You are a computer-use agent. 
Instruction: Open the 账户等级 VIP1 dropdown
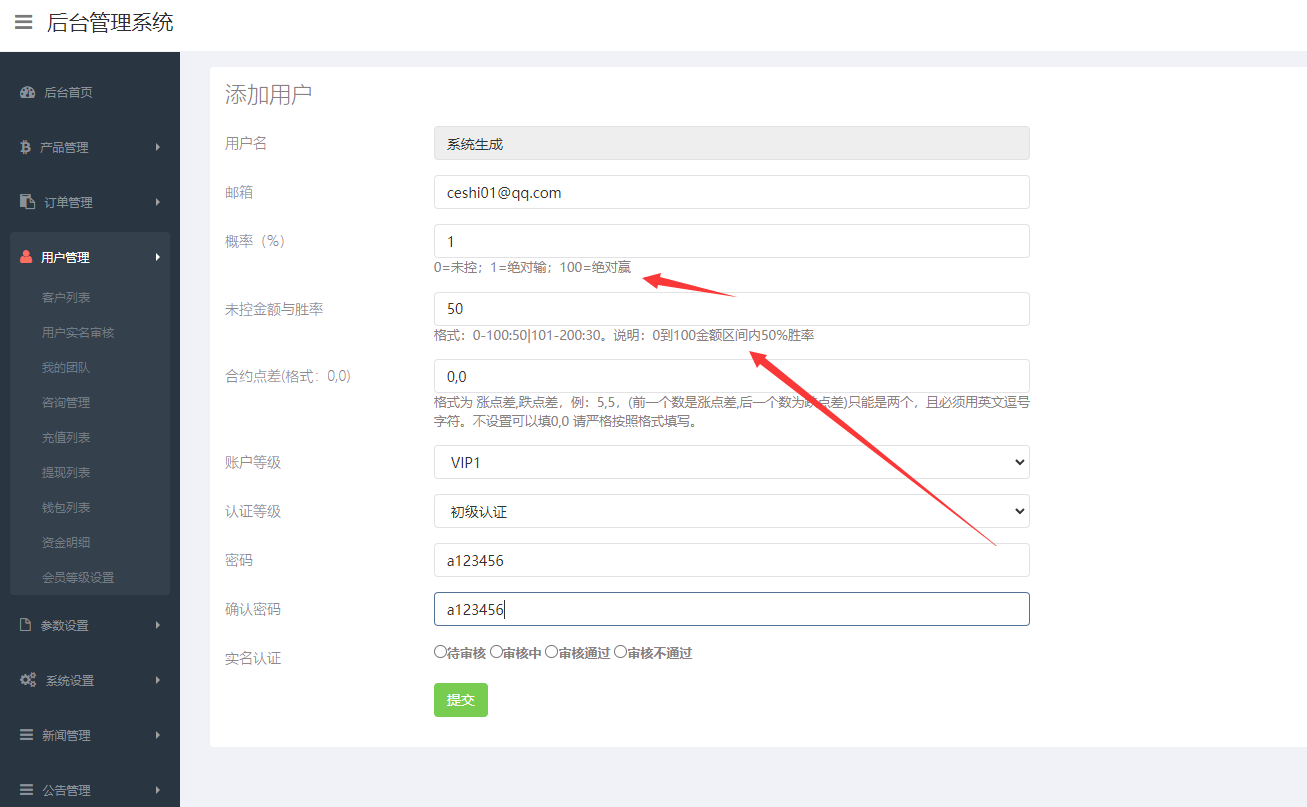[731, 462]
